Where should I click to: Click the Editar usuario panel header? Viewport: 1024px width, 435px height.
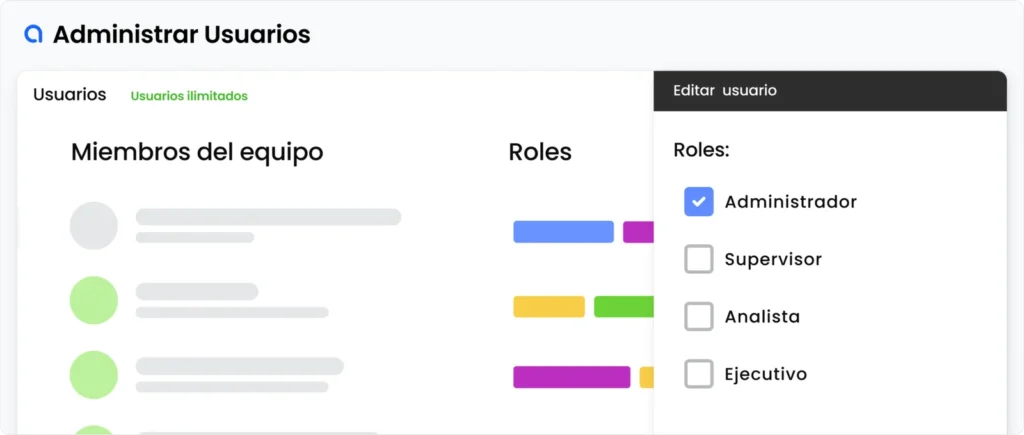coord(829,90)
